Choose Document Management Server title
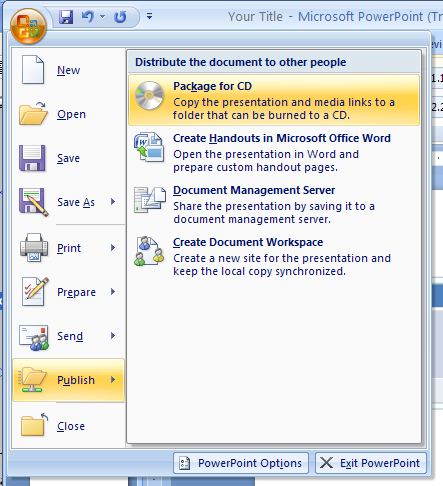 [254, 190]
